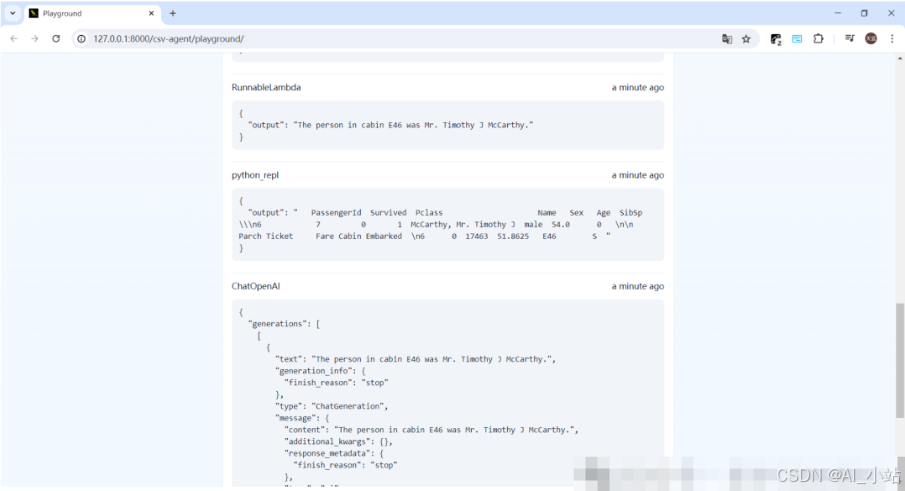905x491 pixels.
Task: Click the browser forward arrow
Action: click(34, 39)
